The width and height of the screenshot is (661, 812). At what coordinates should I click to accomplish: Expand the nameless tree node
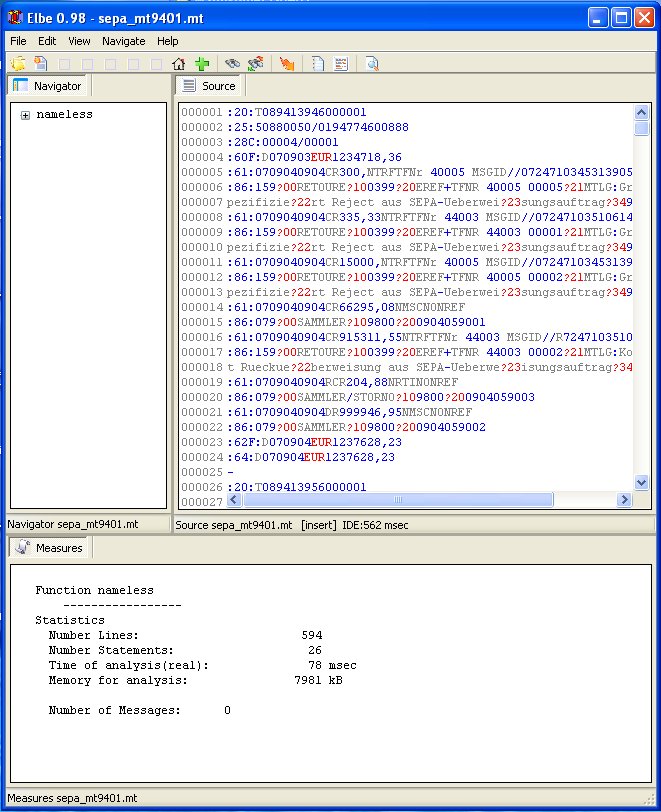[x=25, y=115]
